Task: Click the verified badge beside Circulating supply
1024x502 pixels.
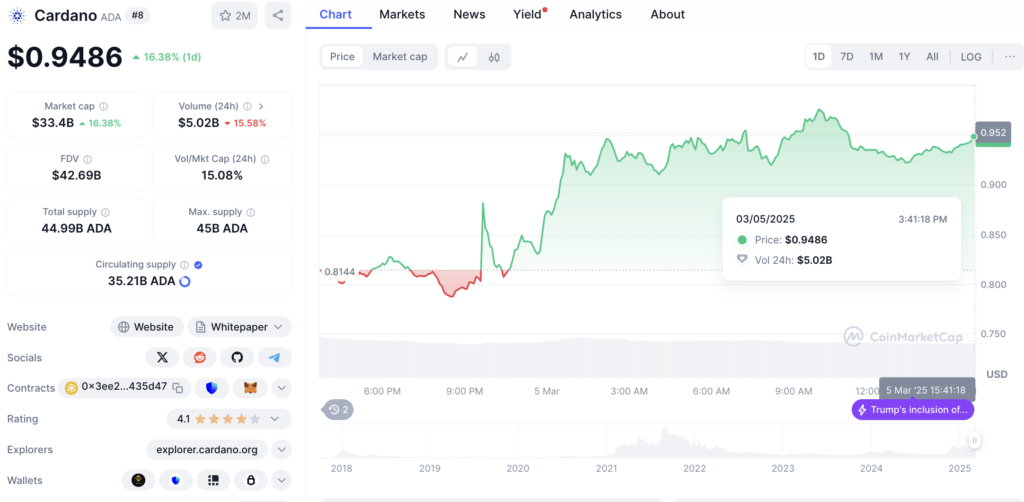Action: click(x=198, y=265)
